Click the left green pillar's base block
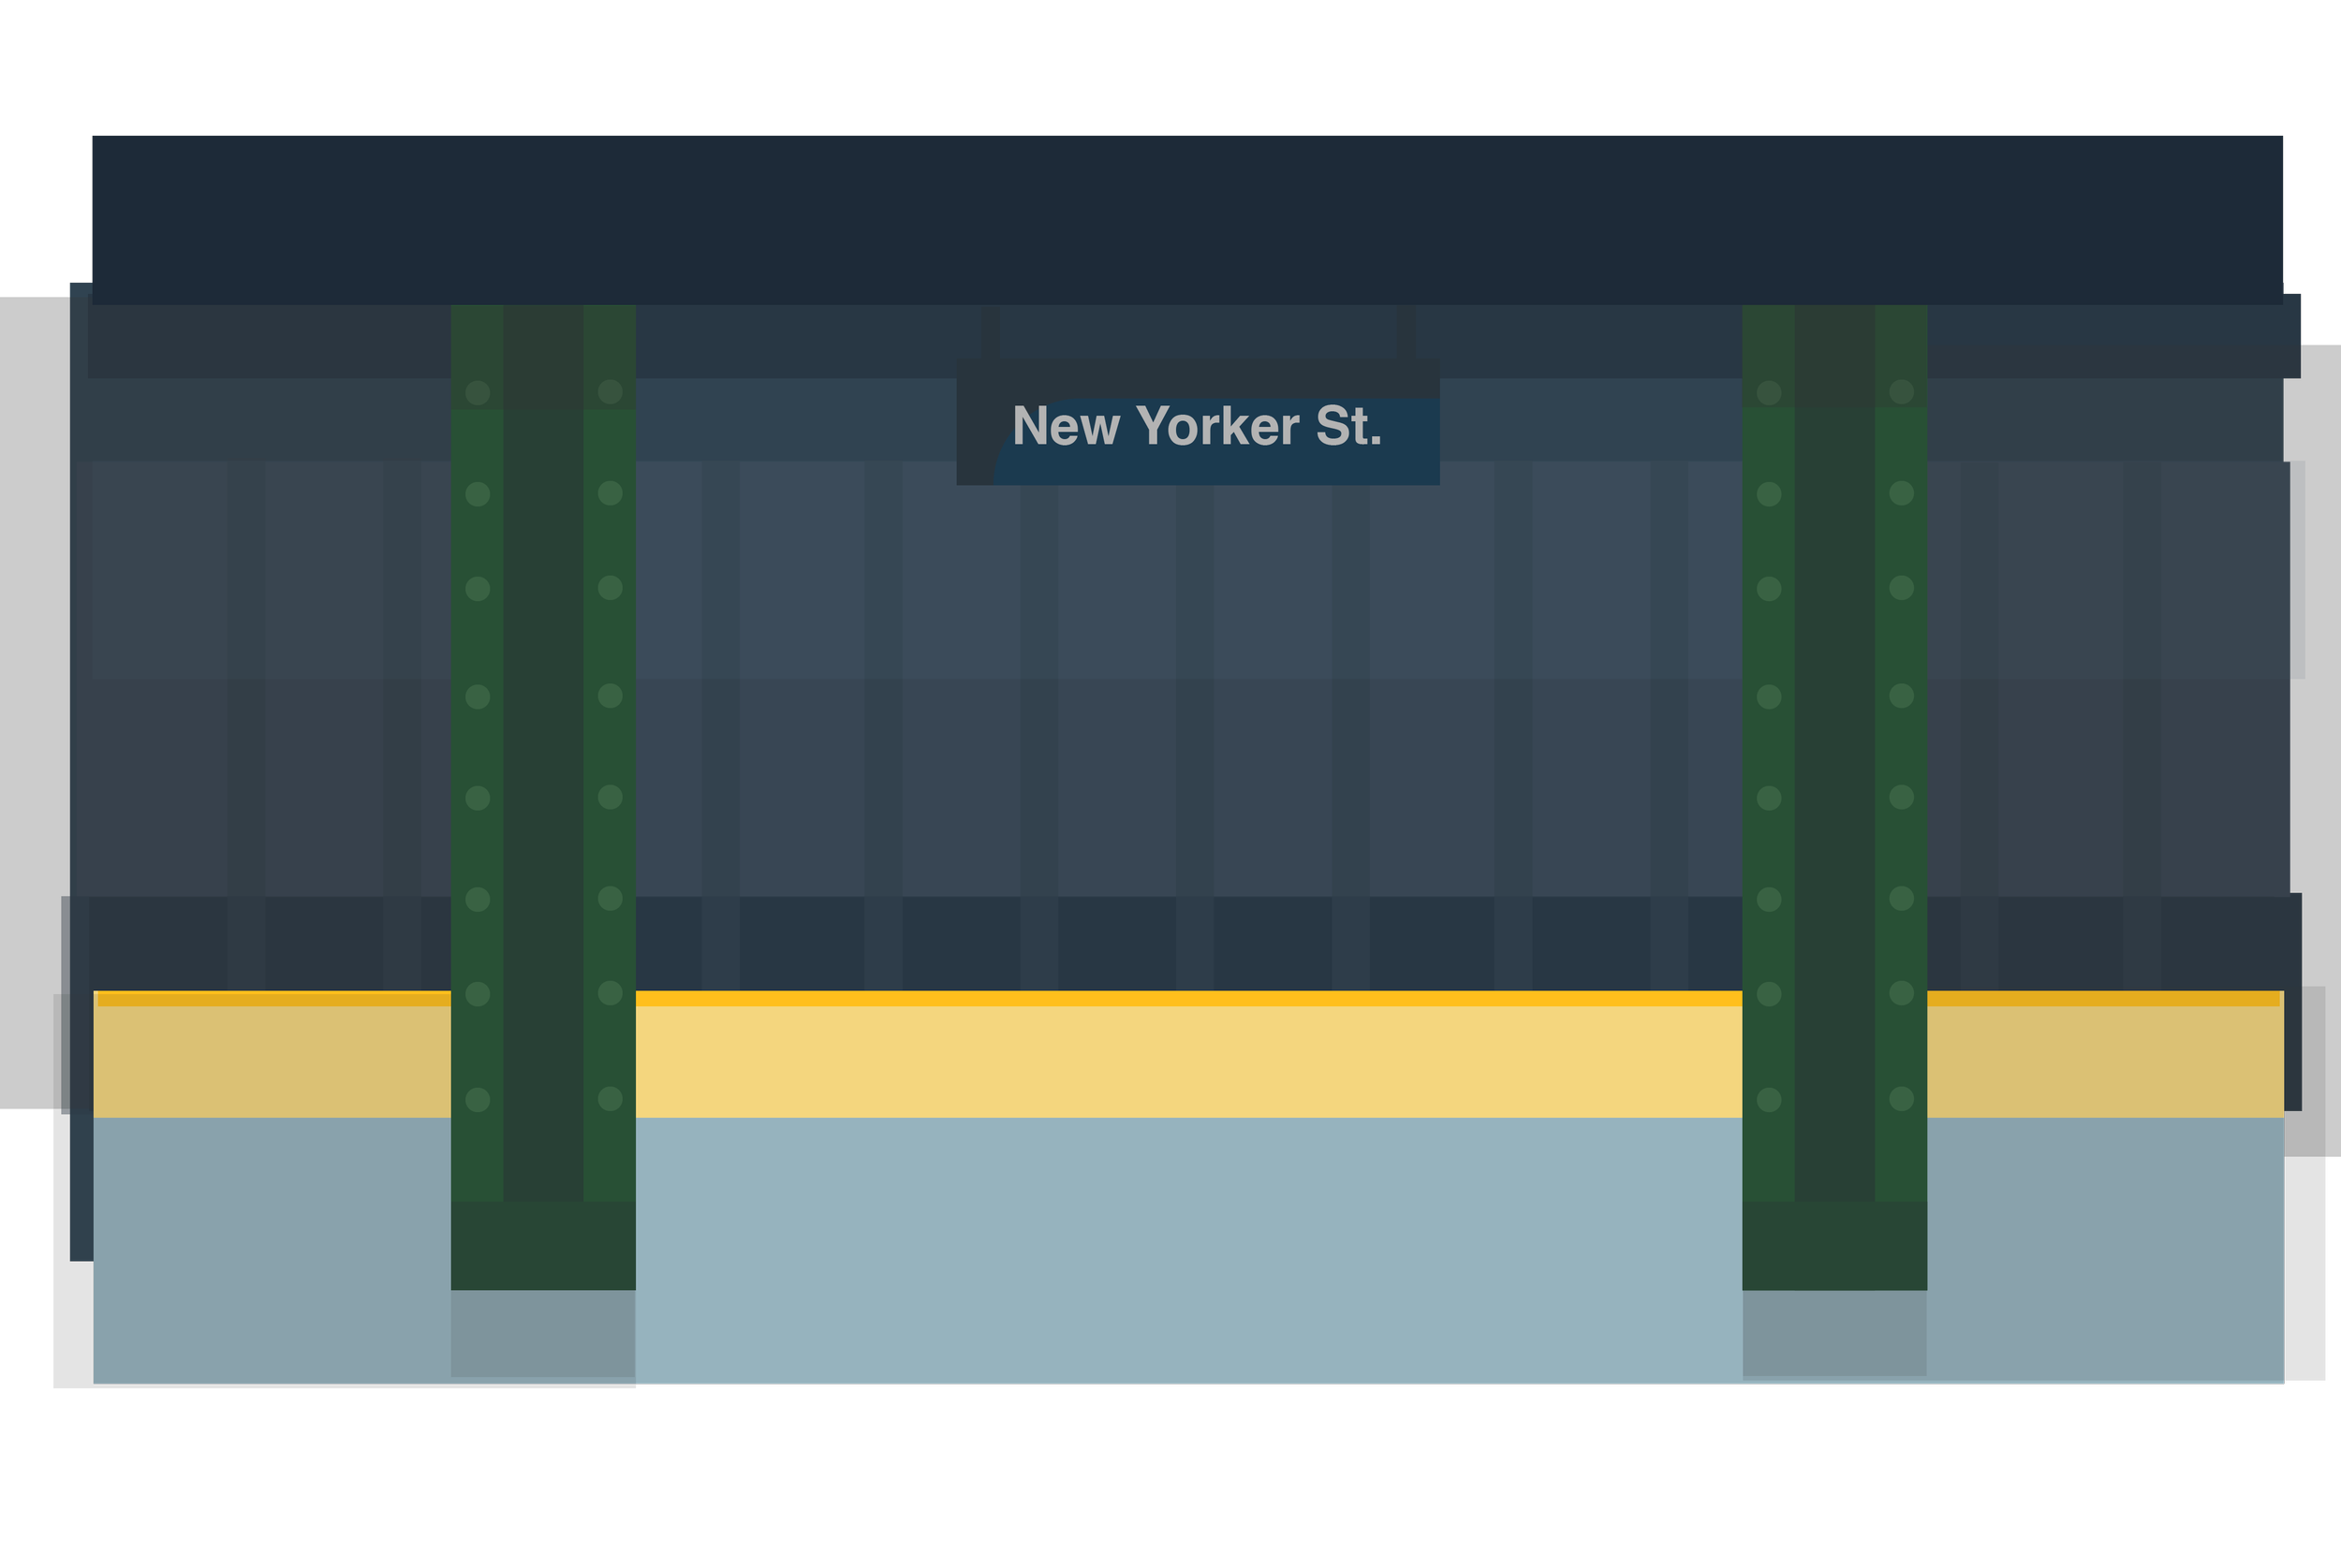This screenshot has width=2341, height=1568. click(542, 1245)
